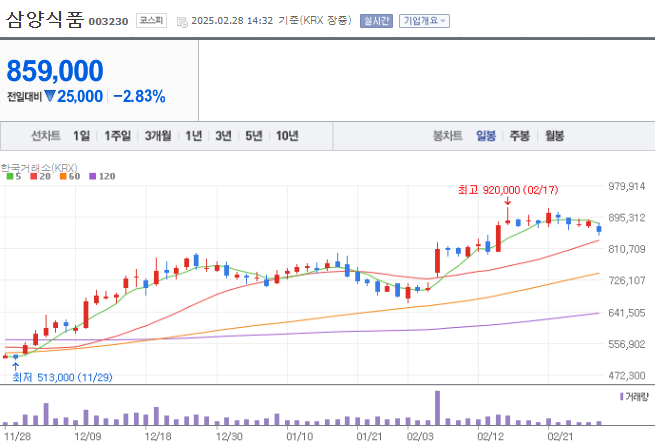Click the tall volume bar at 02/03
Screen dimensions: 655x445
coord(437,408)
